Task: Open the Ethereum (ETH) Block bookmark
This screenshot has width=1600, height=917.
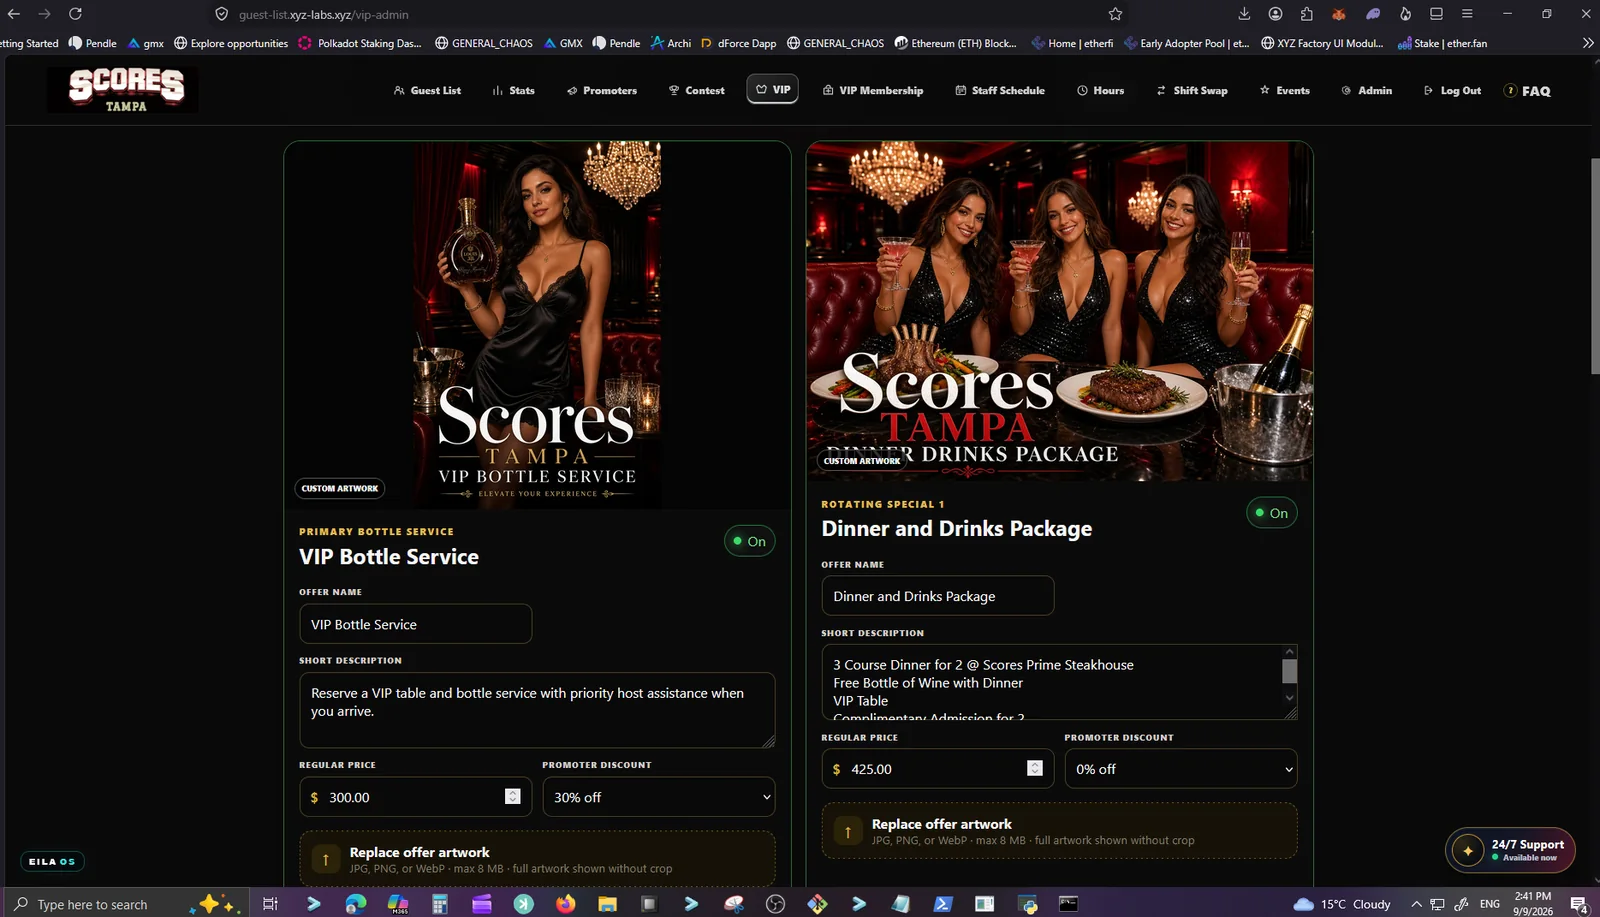Action: tap(955, 43)
